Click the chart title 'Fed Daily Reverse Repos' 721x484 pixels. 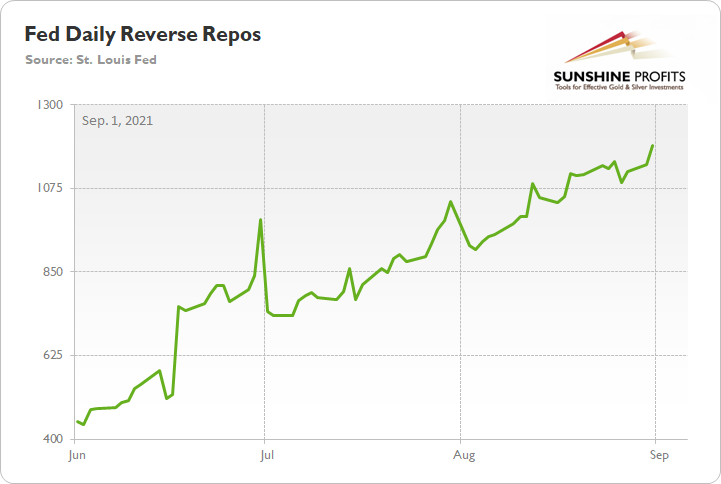pyautogui.click(x=143, y=35)
